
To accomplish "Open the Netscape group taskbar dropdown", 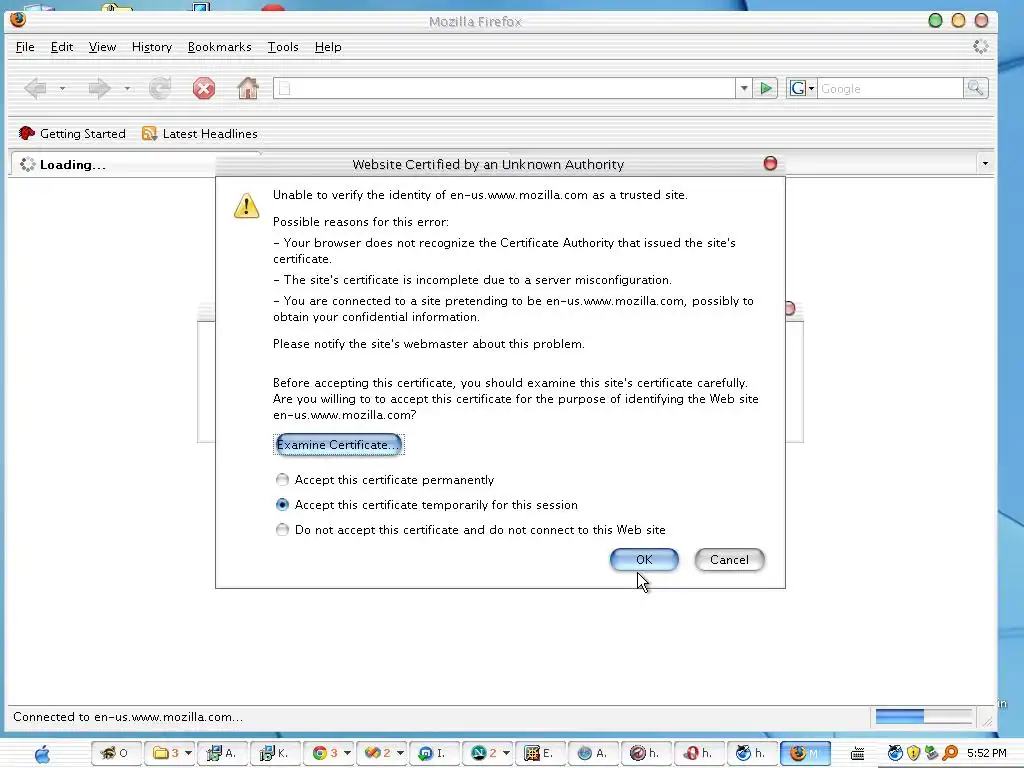I will pyautogui.click(x=506, y=753).
